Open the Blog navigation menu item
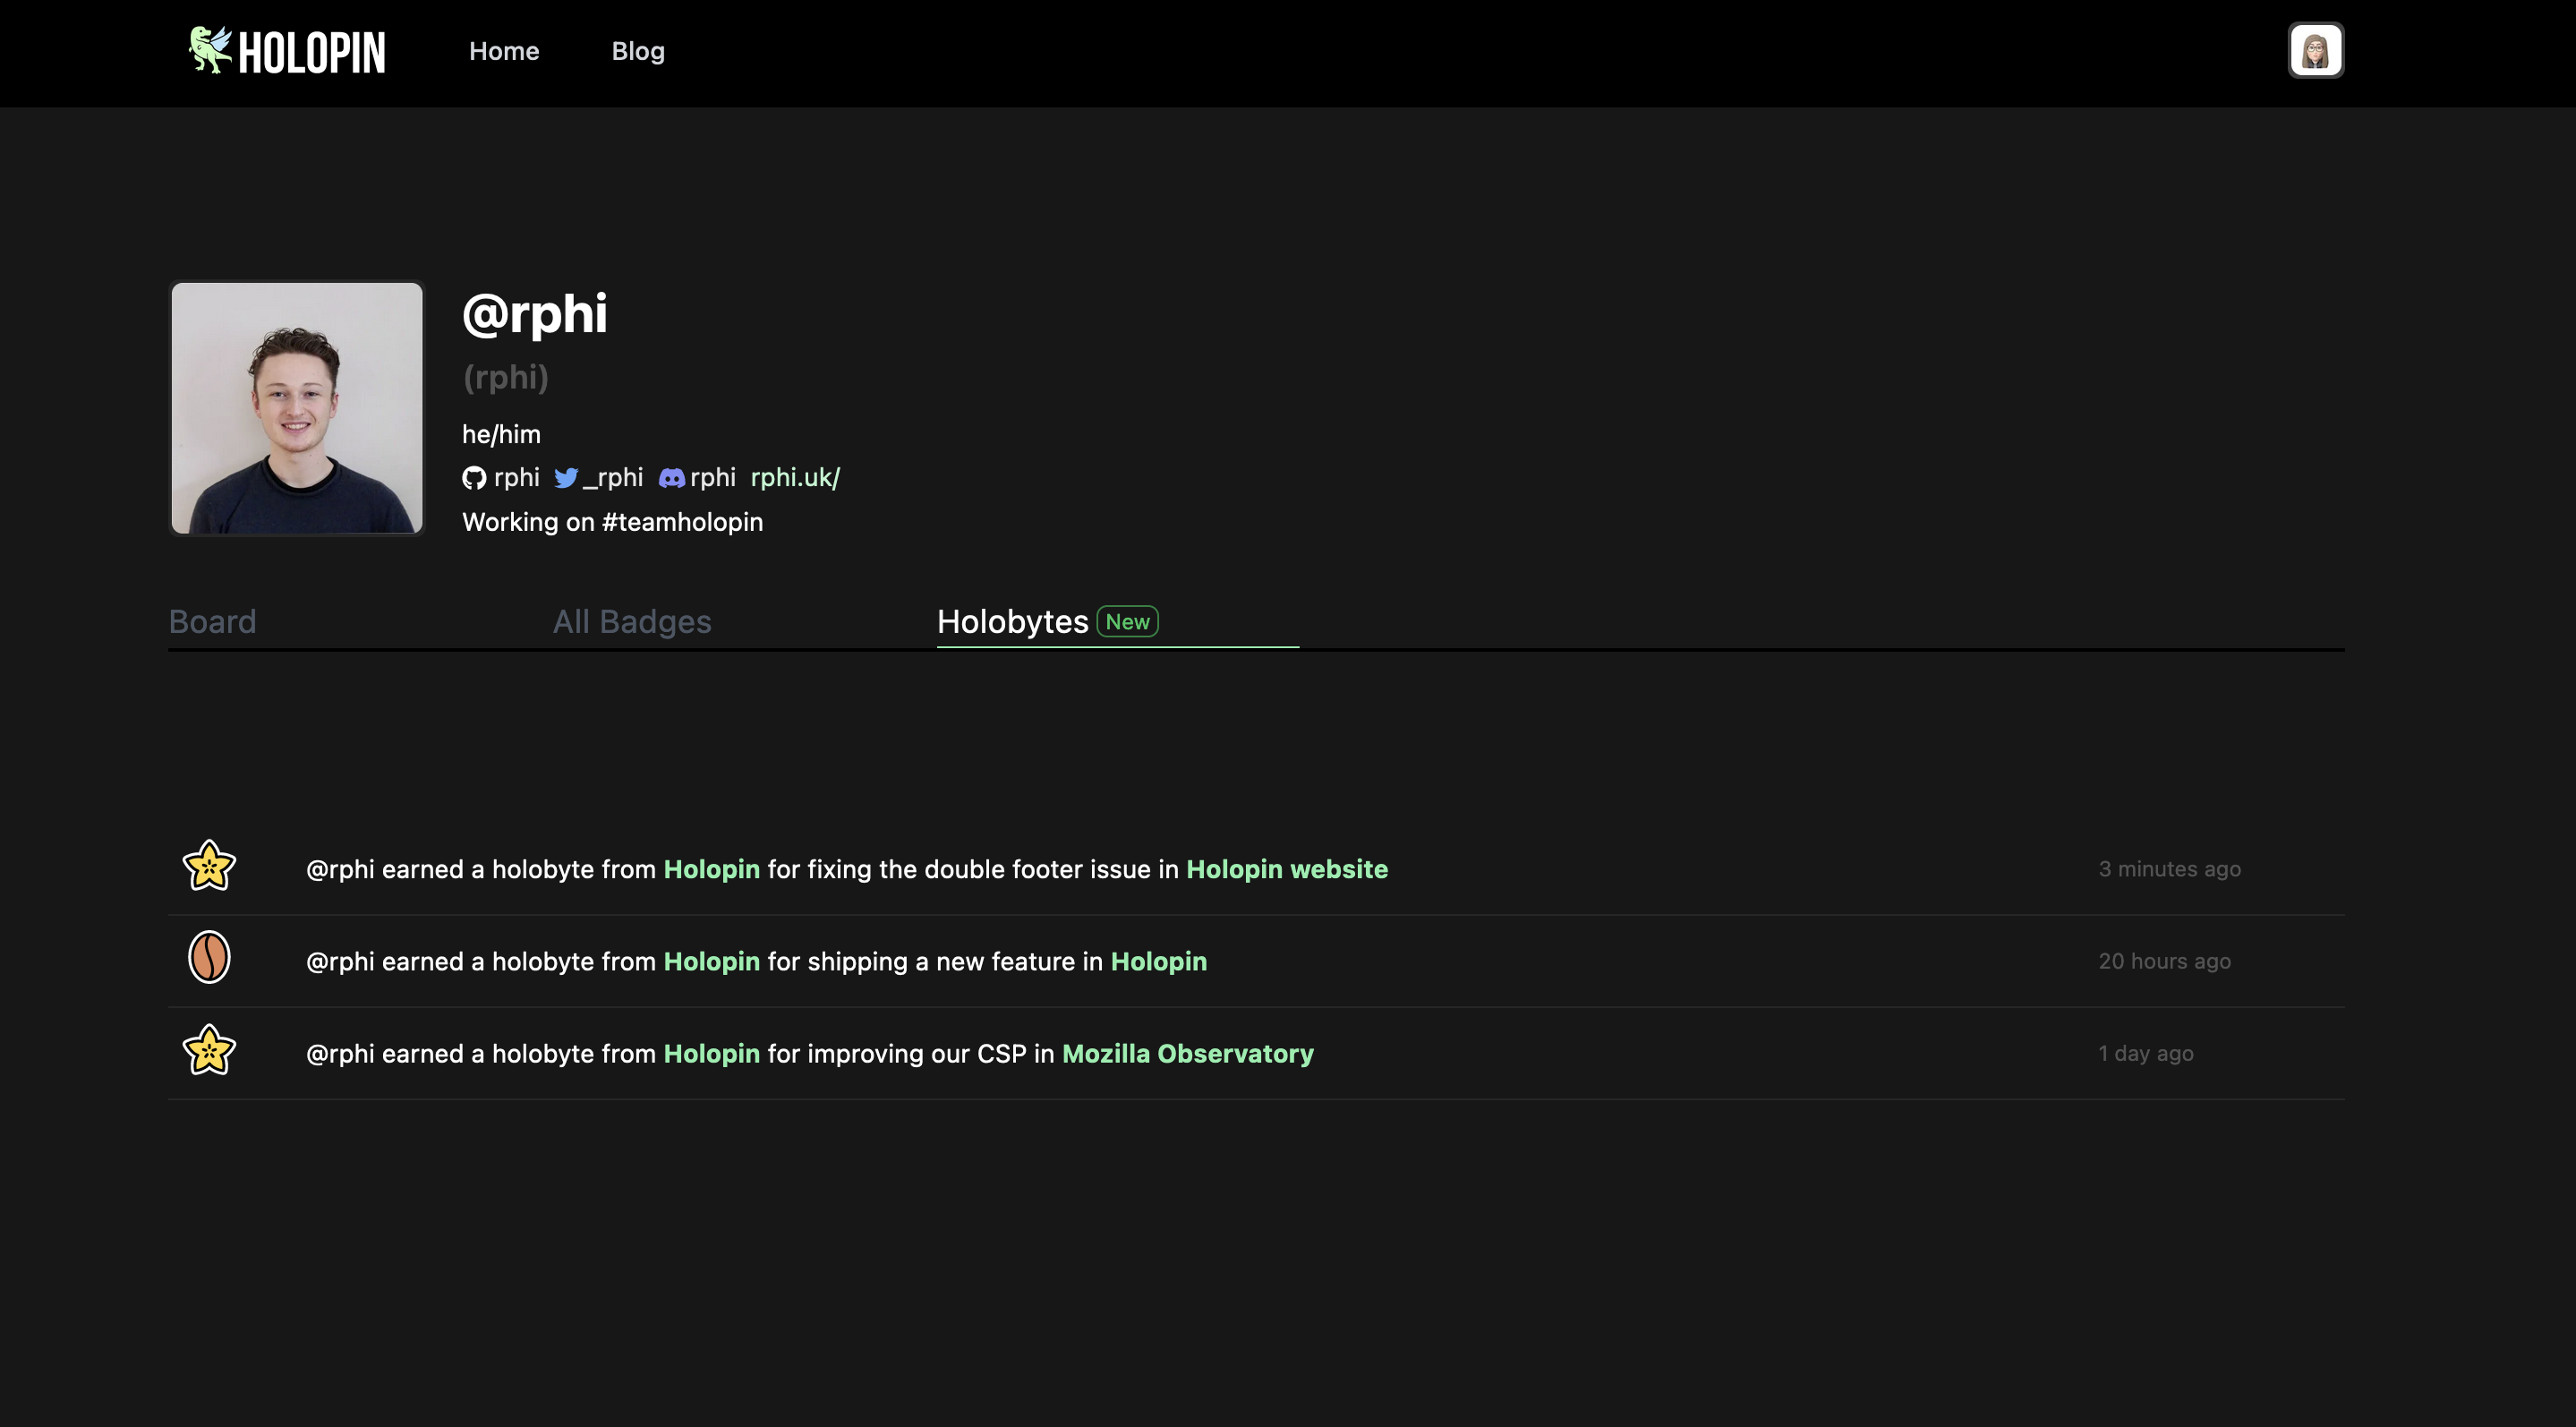Image resolution: width=2576 pixels, height=1427 pixels. point(638,49)
